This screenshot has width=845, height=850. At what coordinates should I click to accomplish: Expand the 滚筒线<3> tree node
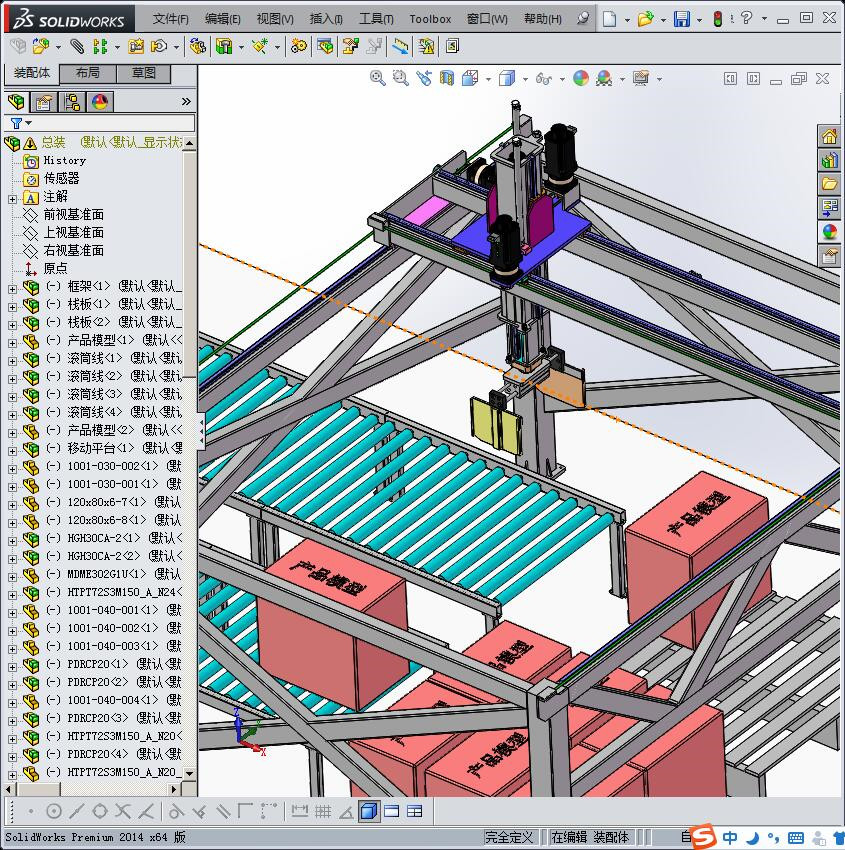[x=12, y=397]
